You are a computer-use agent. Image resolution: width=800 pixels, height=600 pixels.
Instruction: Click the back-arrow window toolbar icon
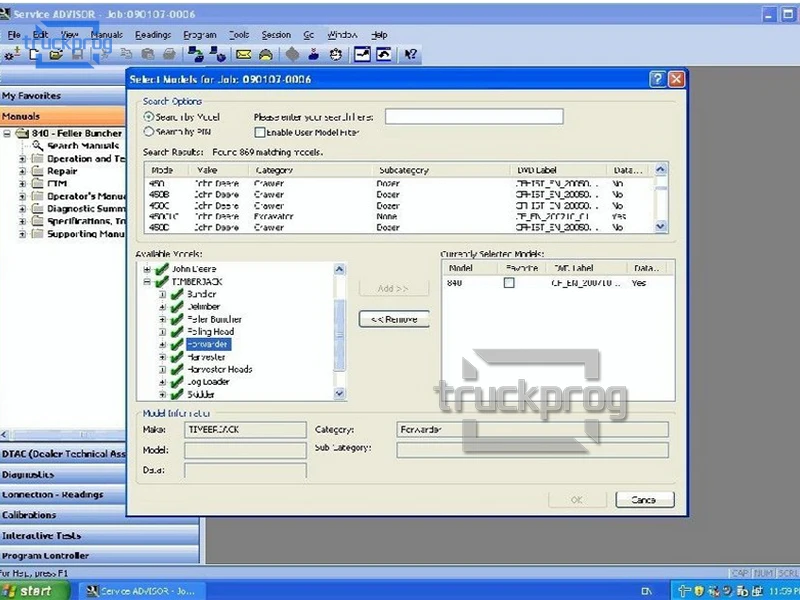tap(384, 54)
